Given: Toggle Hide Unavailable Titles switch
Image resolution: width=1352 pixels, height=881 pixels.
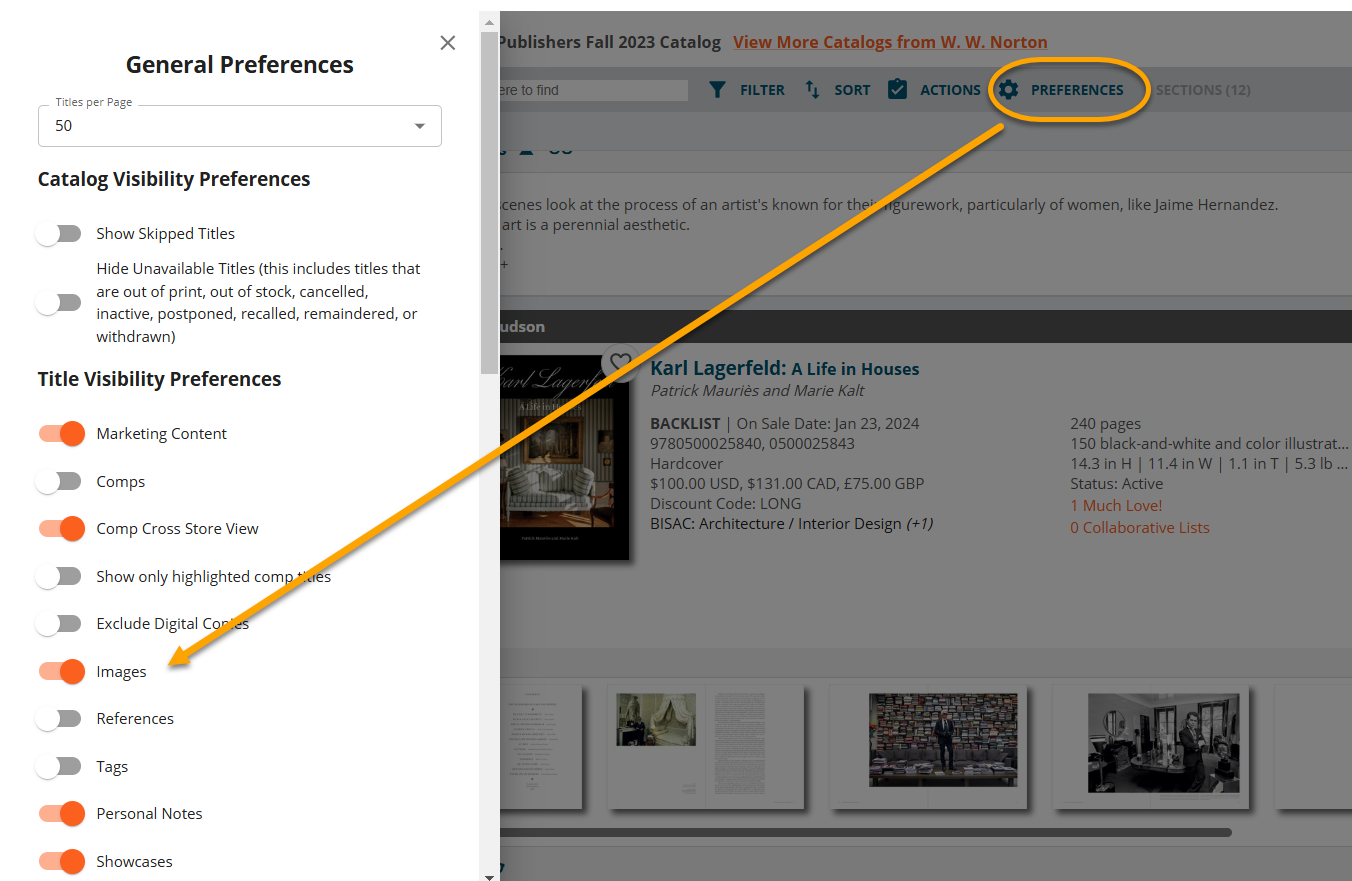Looking at the screenshot, I should (59, 302).
